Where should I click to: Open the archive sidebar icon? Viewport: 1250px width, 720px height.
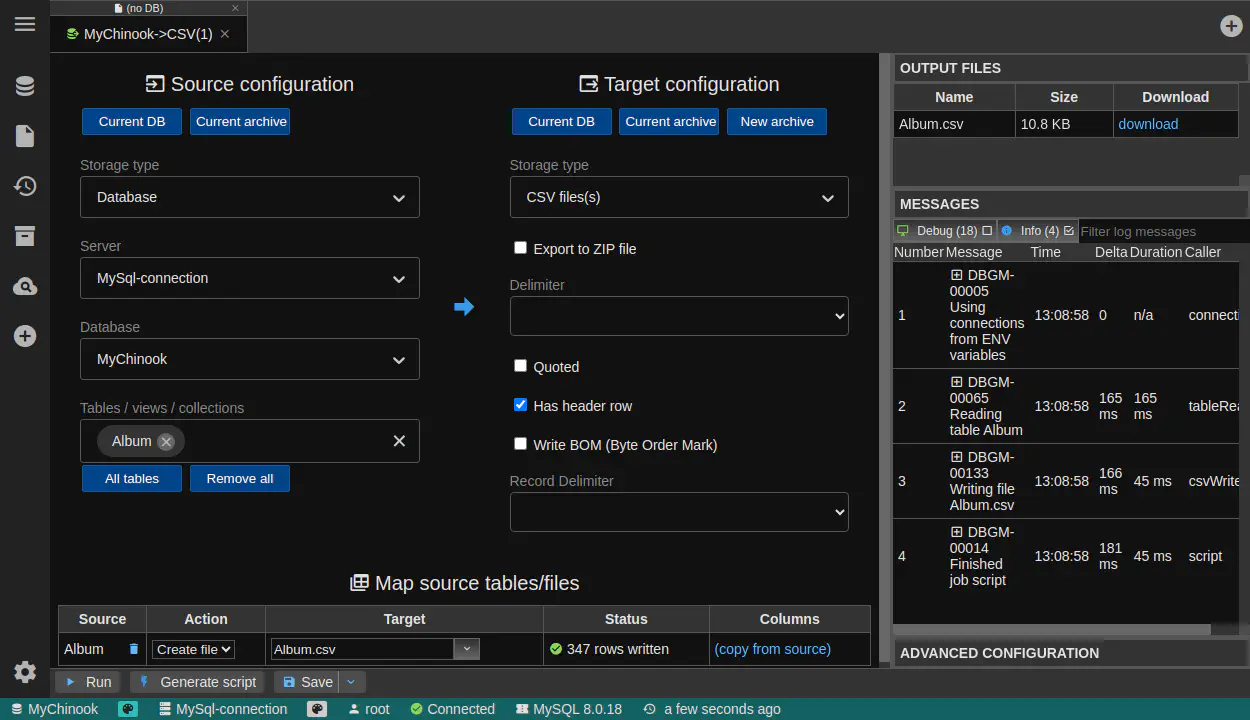click(25, 236)
